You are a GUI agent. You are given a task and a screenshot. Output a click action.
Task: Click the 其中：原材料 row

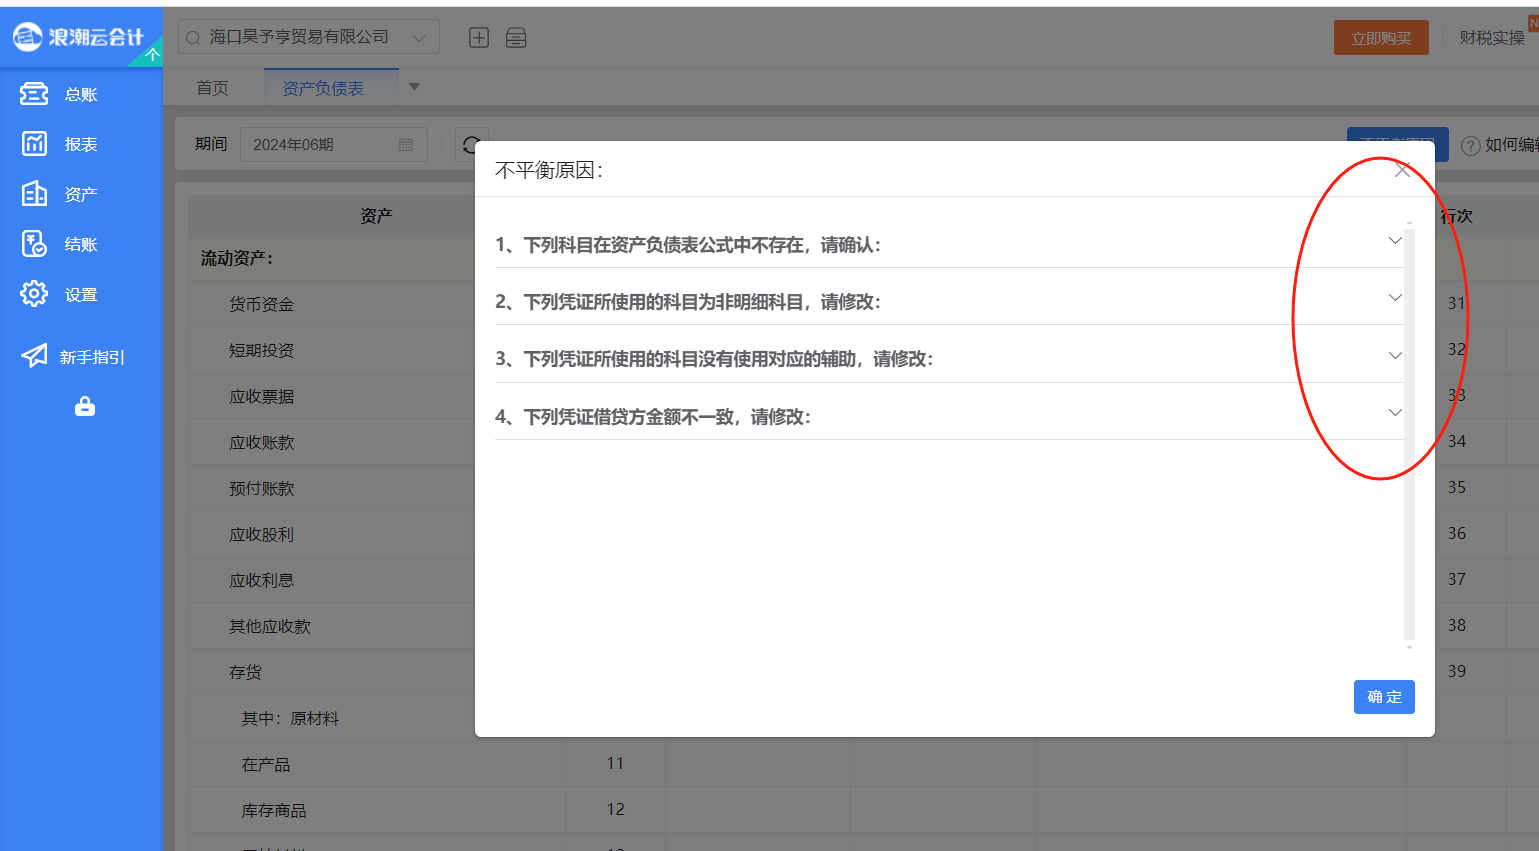point(290,718)
